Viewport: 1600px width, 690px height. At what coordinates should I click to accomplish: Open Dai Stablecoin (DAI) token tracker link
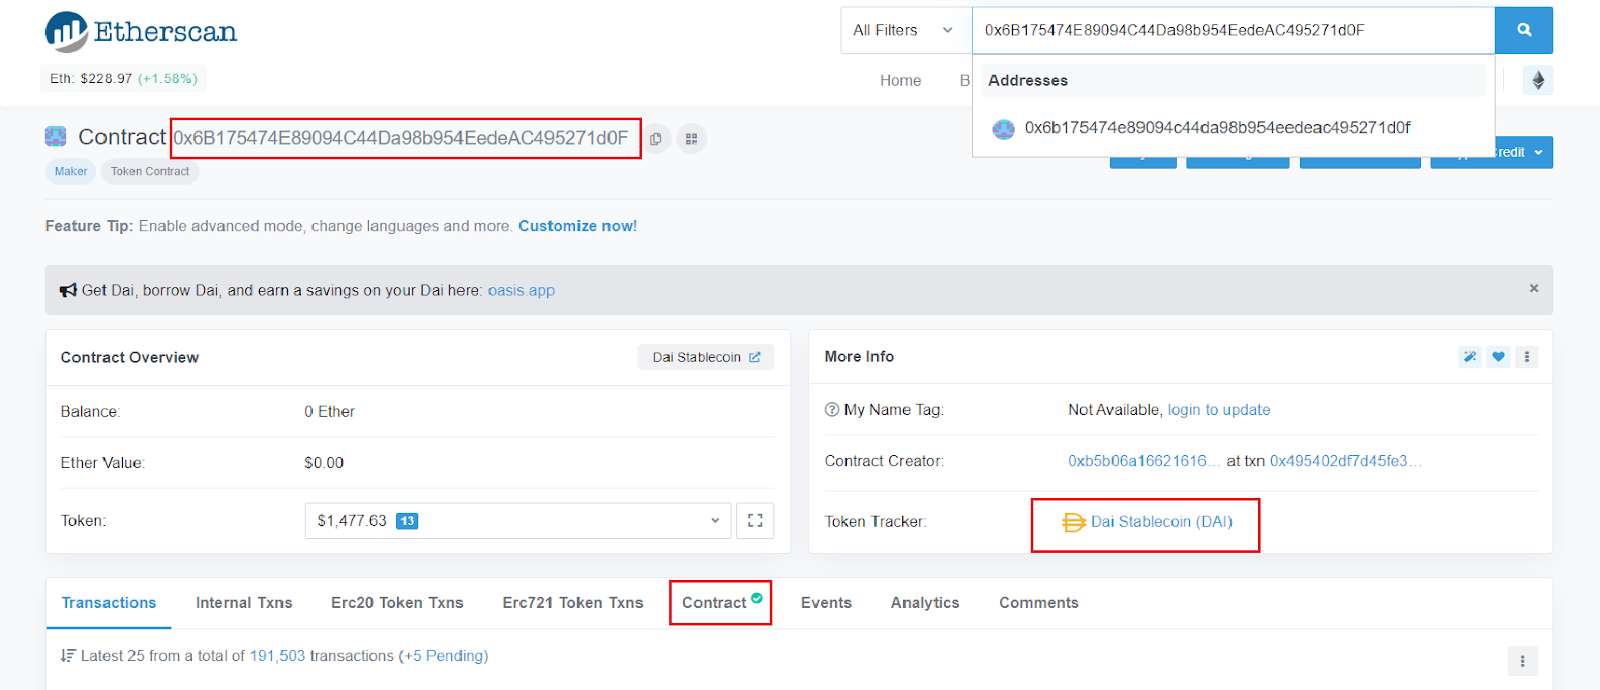pos(1162,522)
